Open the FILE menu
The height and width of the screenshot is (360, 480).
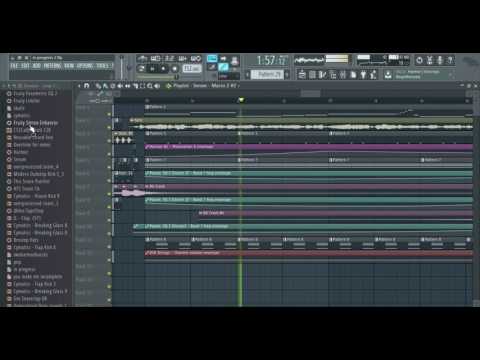point(14,66)
